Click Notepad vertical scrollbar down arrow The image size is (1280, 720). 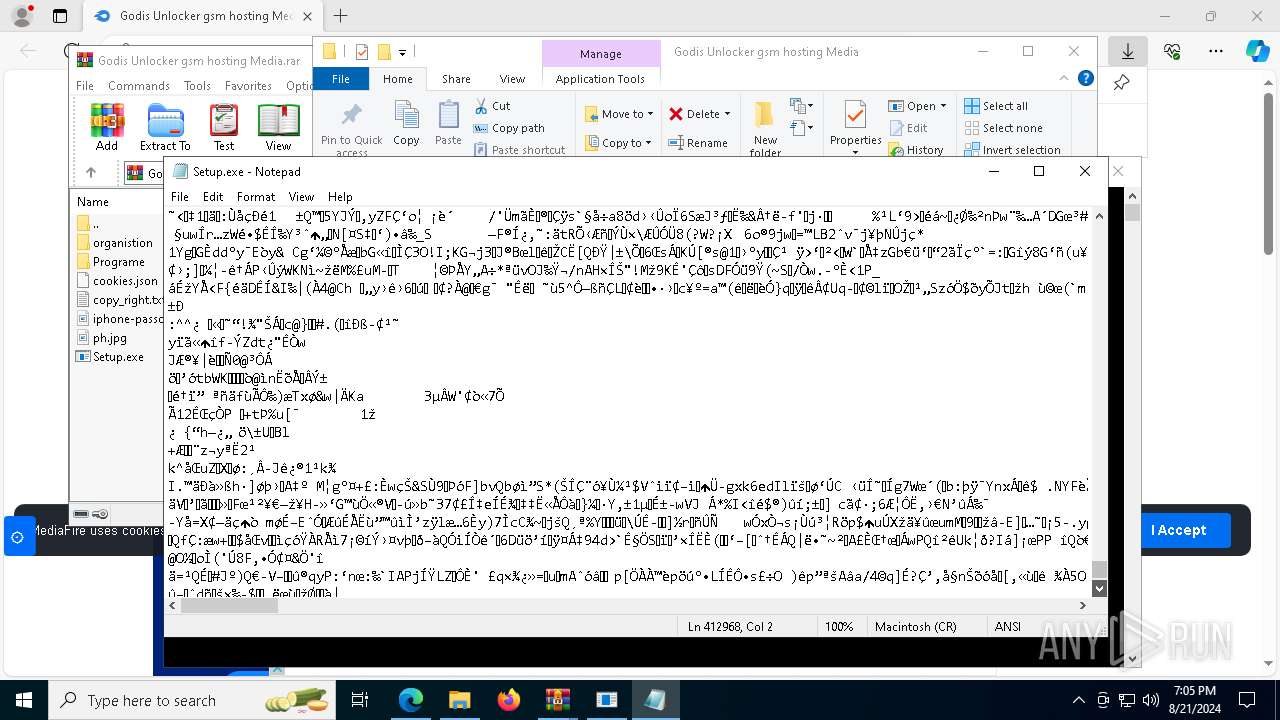point(1100,588)
